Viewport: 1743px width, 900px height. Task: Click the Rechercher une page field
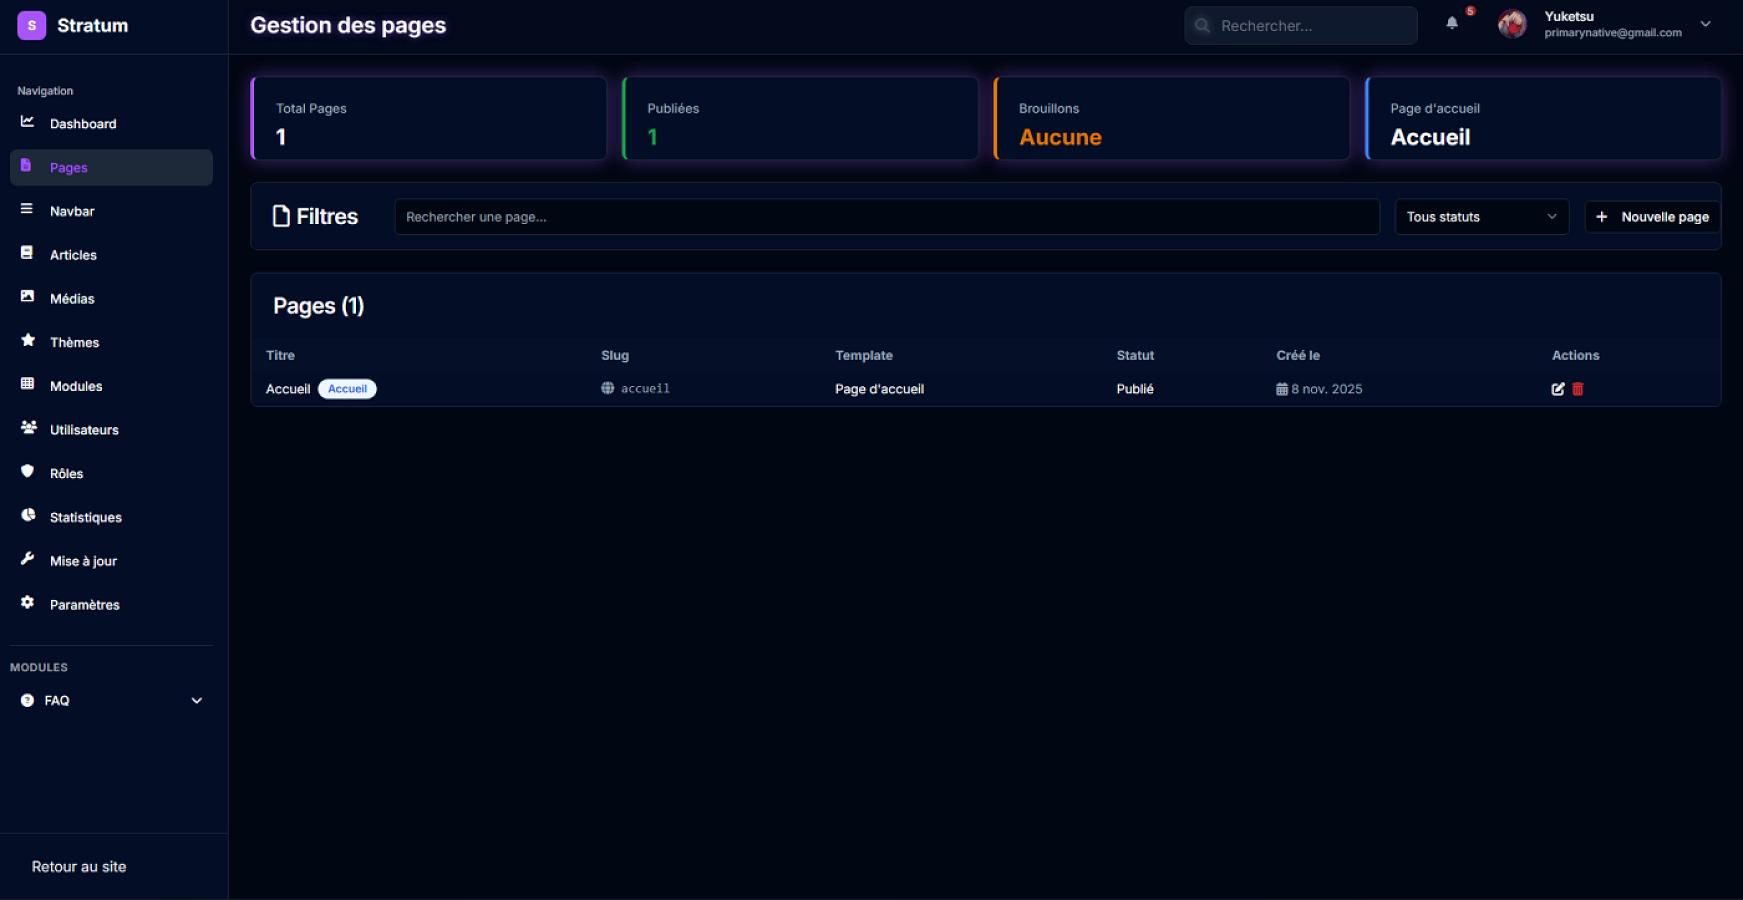coord(886,217)
